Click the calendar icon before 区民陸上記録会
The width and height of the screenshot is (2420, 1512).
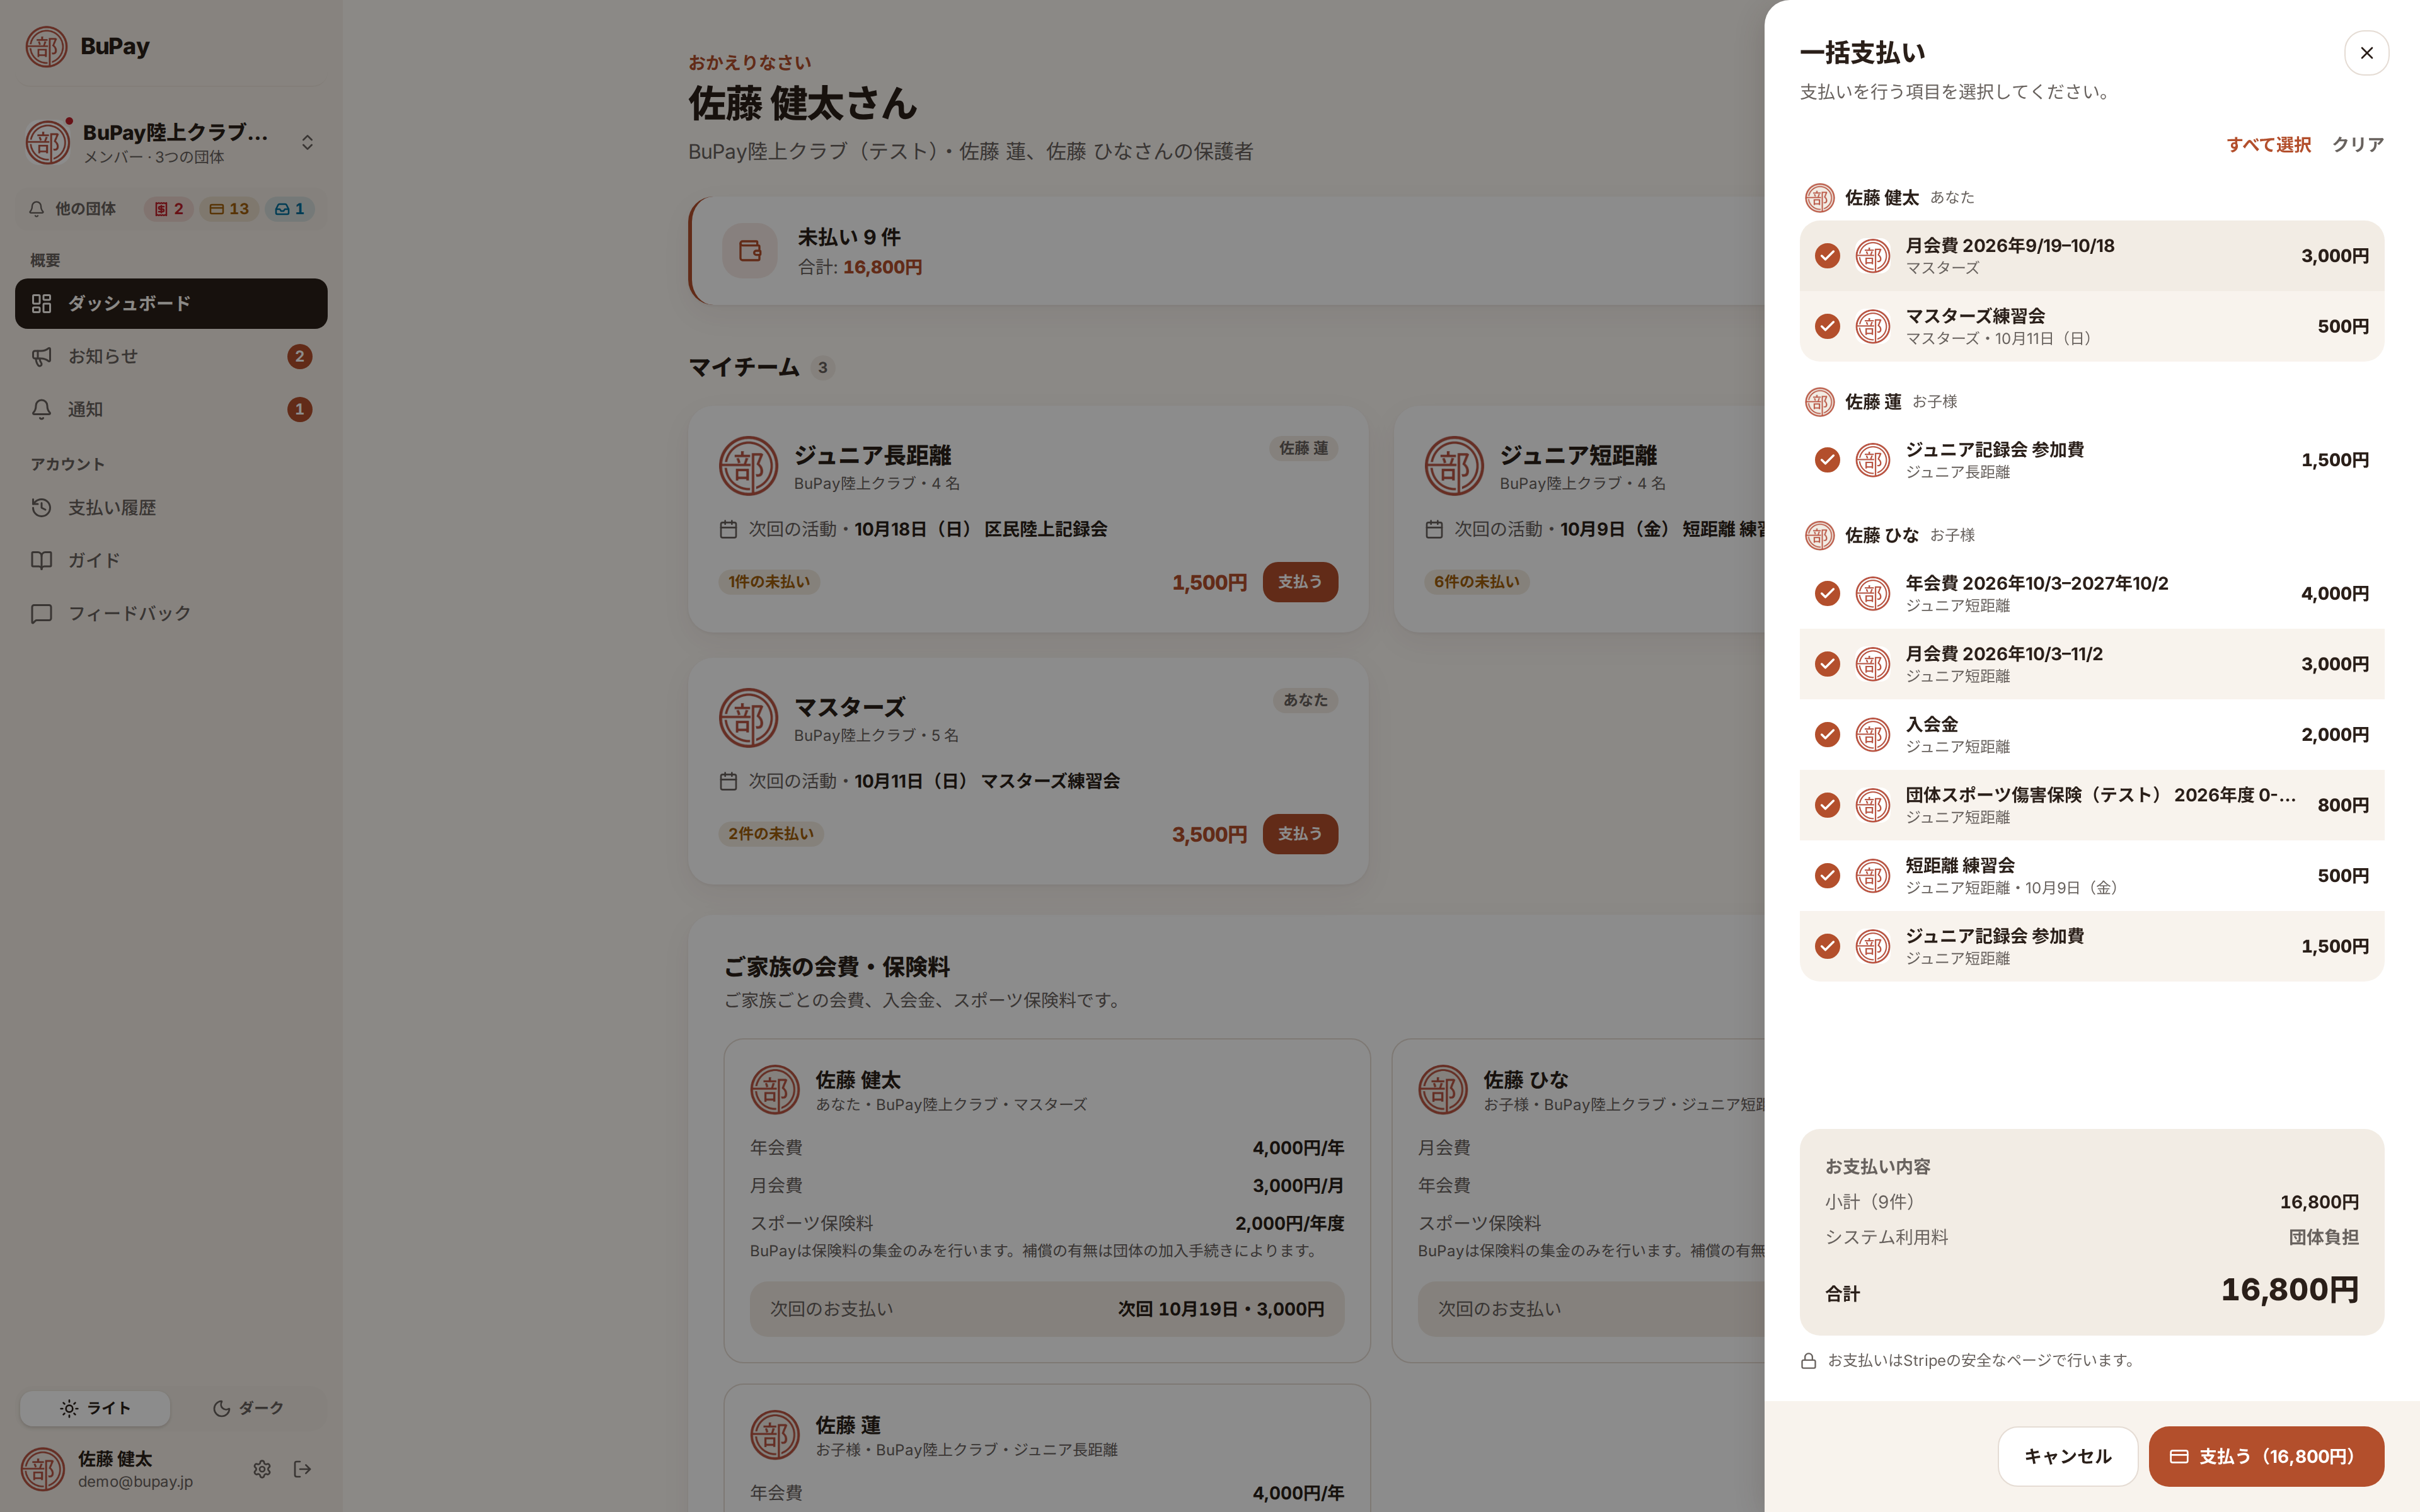(x=728, y=529)
